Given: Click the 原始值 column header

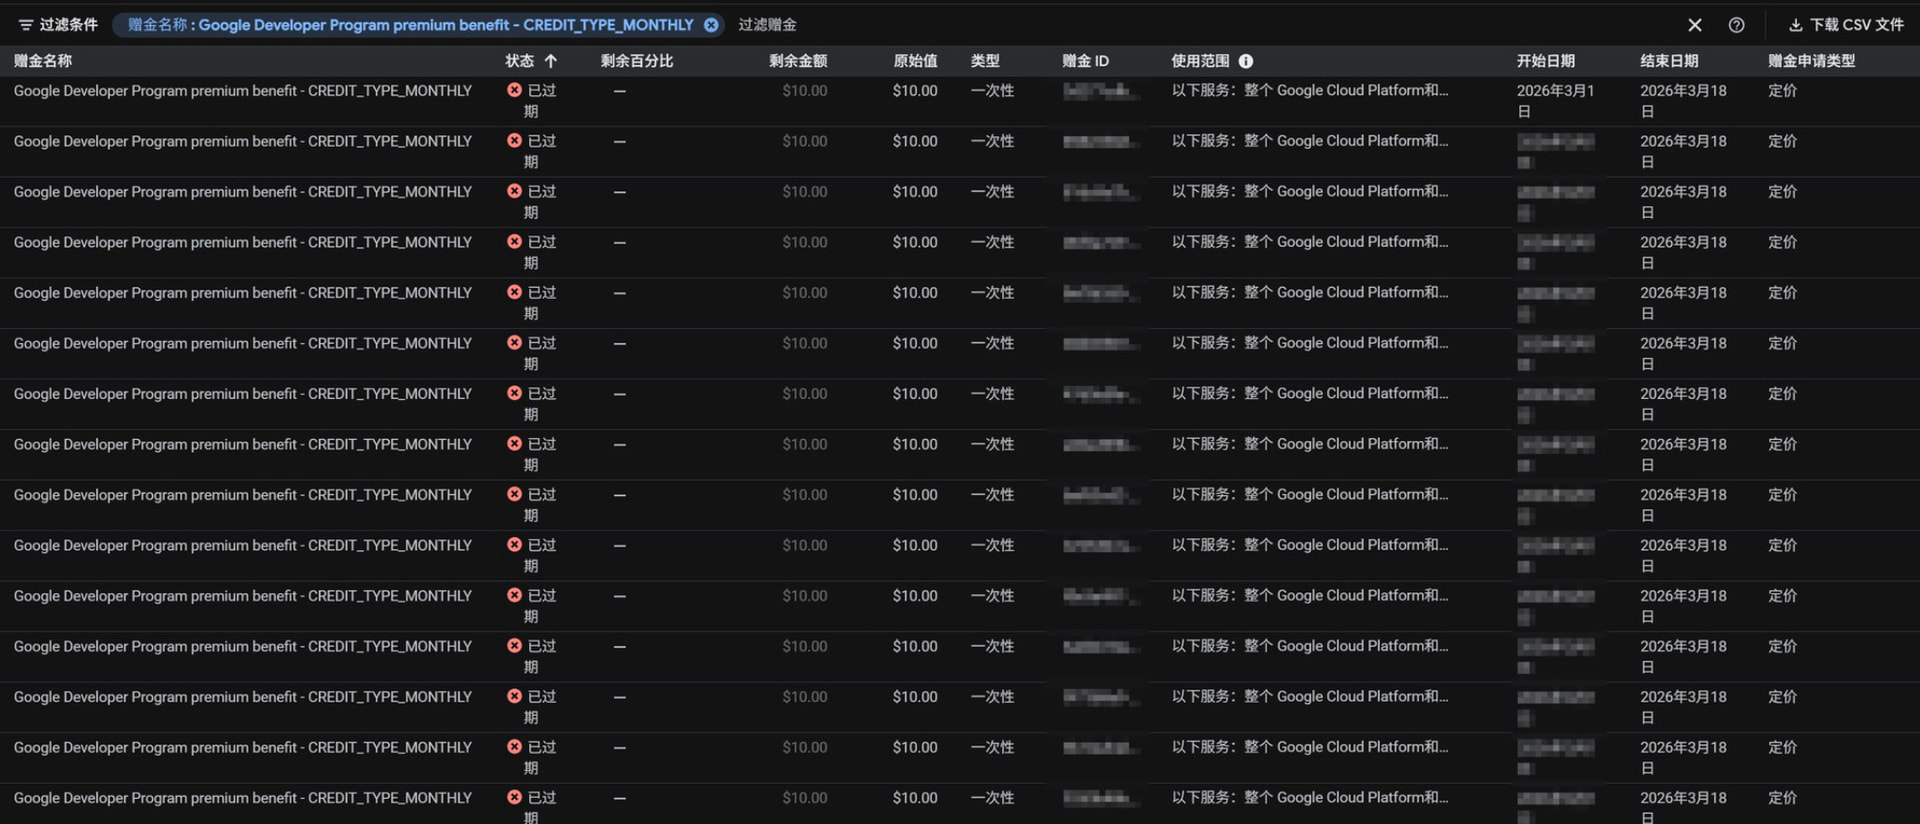Looking at the screenshot, I should [915, 61].
